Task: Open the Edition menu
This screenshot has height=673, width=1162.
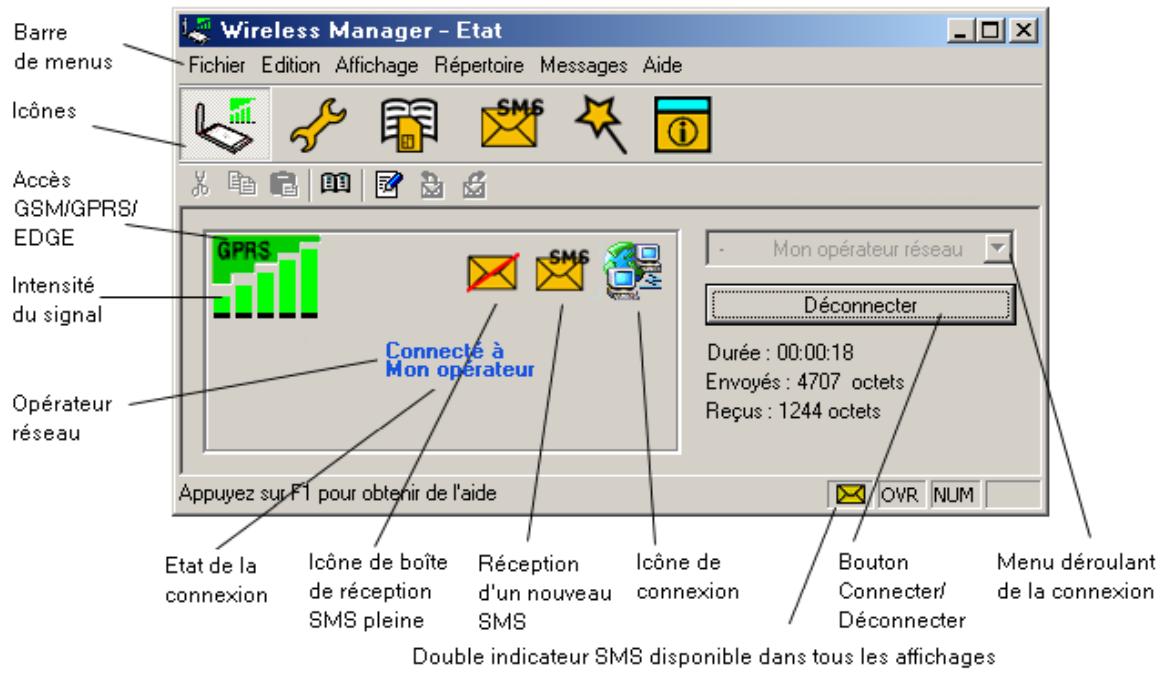Action: coord(290,65)
